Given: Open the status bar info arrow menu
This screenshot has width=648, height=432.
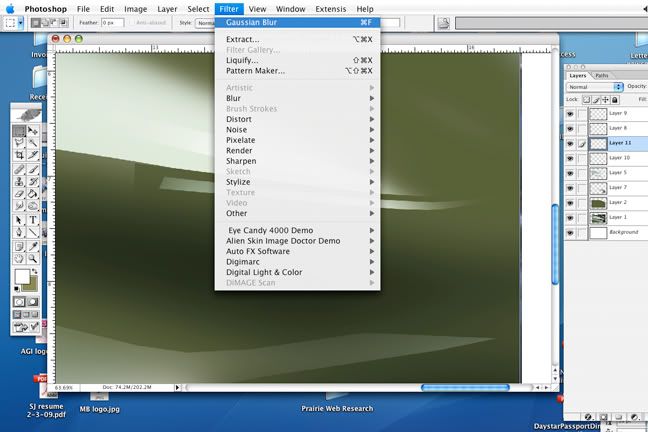Looking at the screenshot, I should tap(177, 388).
